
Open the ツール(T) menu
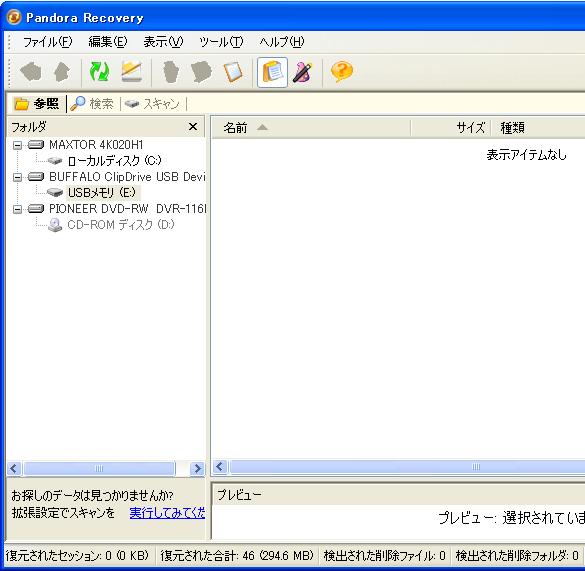(221, 42)
